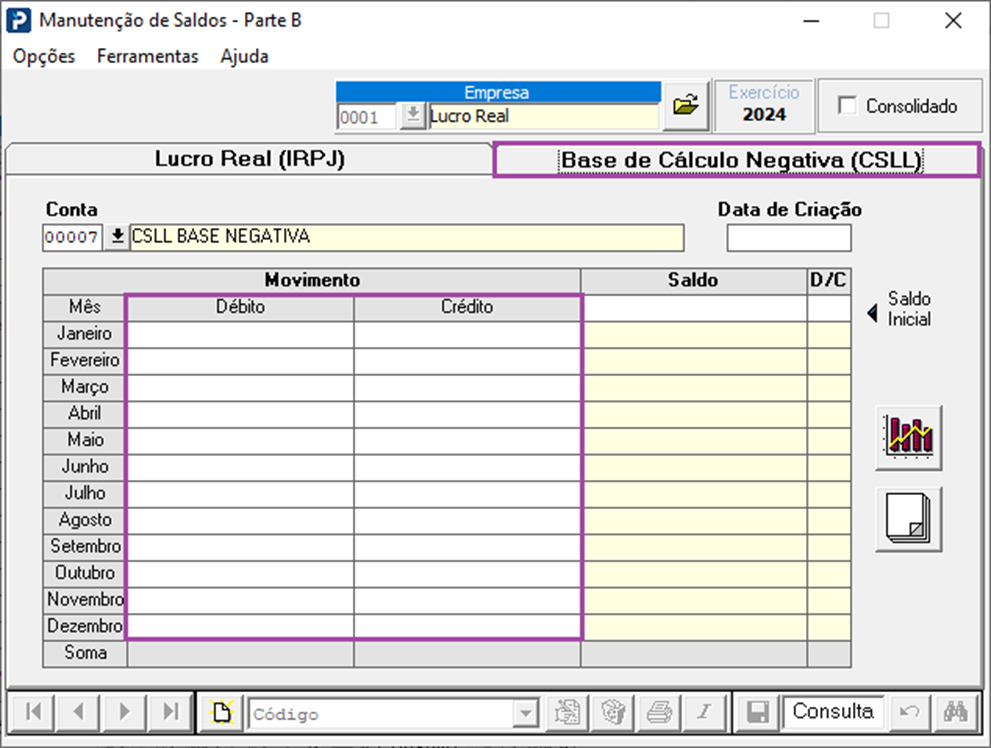
Task: Open the Ajuda menu
Action: point(244,56)
